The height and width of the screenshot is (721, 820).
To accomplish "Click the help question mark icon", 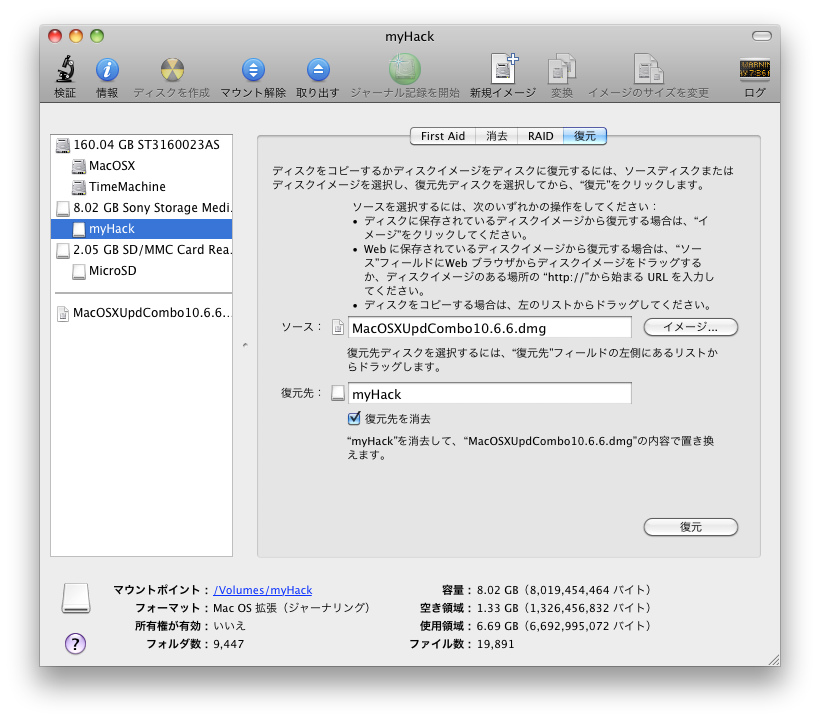I will pyautogui.click(x=75, y=644).
